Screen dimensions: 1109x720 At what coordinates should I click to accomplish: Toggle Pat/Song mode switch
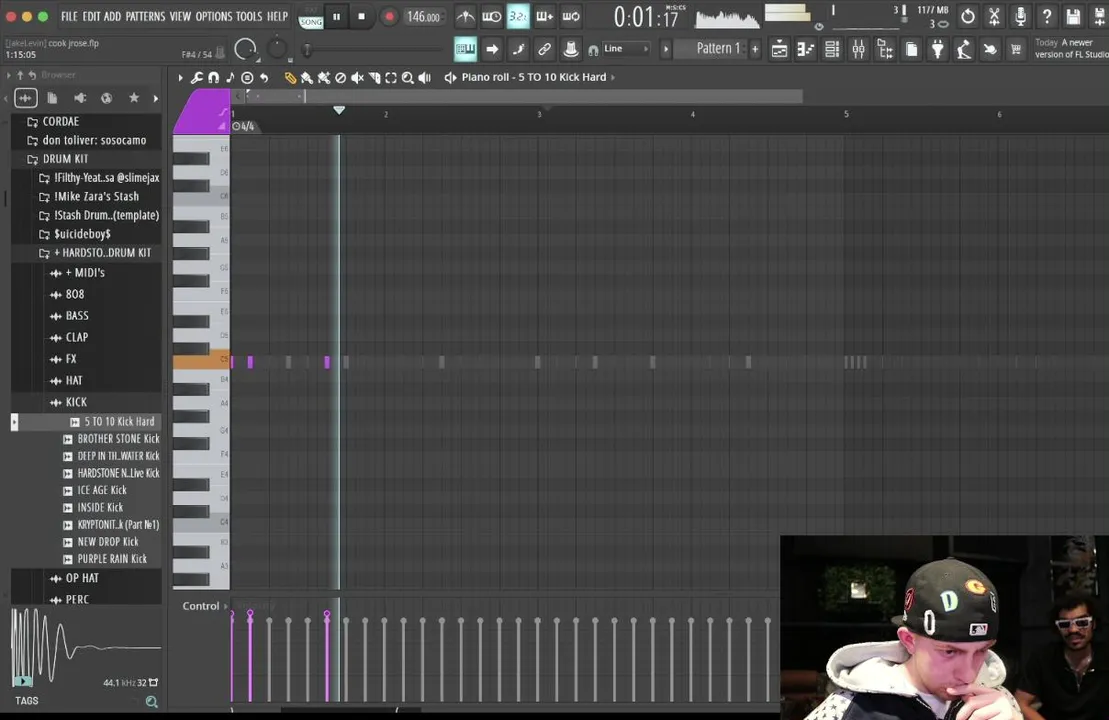point(310,17)
